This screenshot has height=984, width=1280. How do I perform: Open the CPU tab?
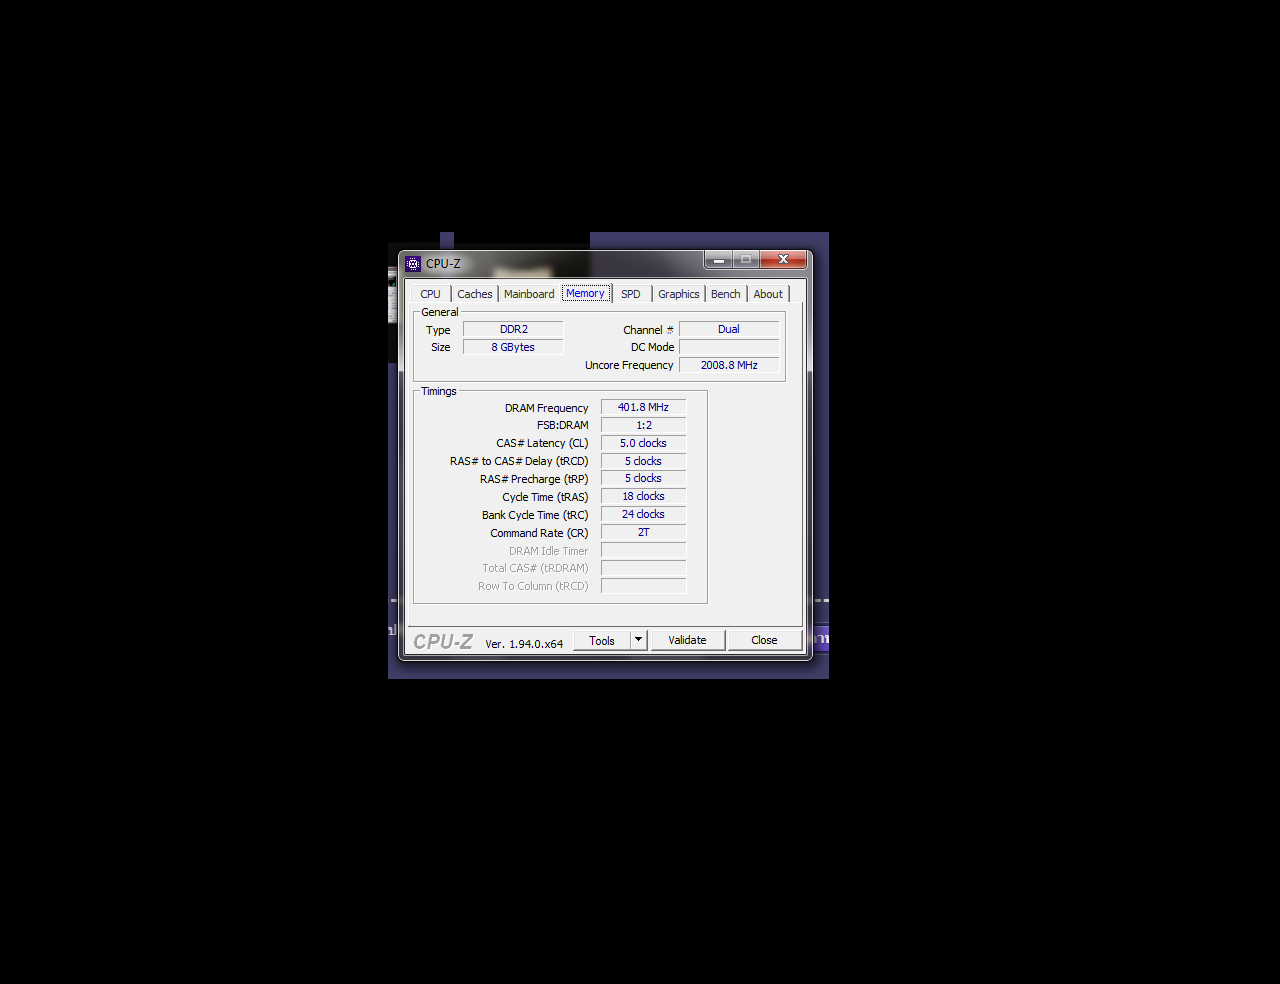430,294
